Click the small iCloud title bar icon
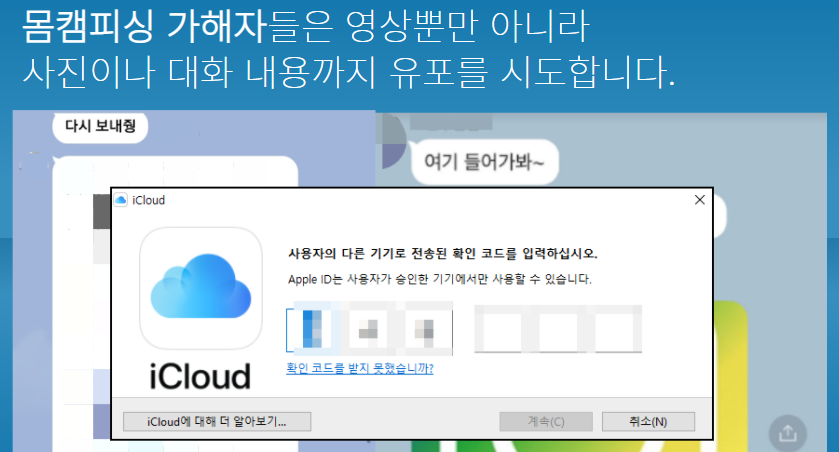This screenshot has width=839, height=452. (x=121, y=200)
